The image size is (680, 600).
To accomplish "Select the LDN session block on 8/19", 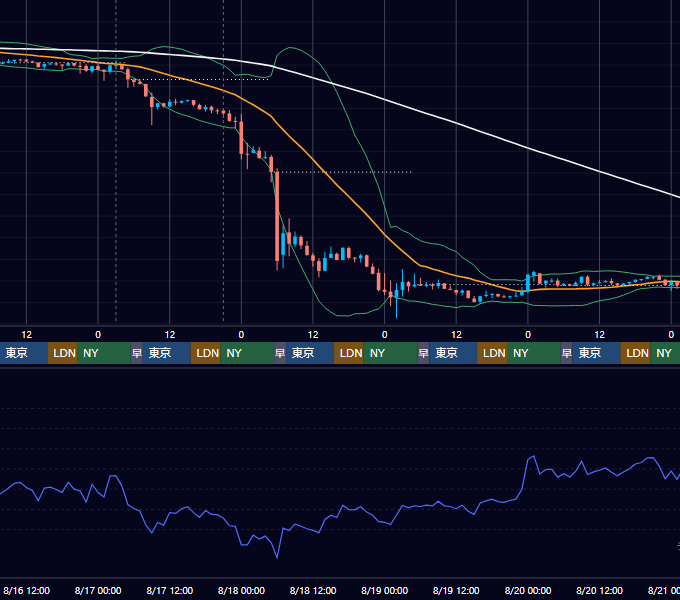I will (x=492, y=353).
